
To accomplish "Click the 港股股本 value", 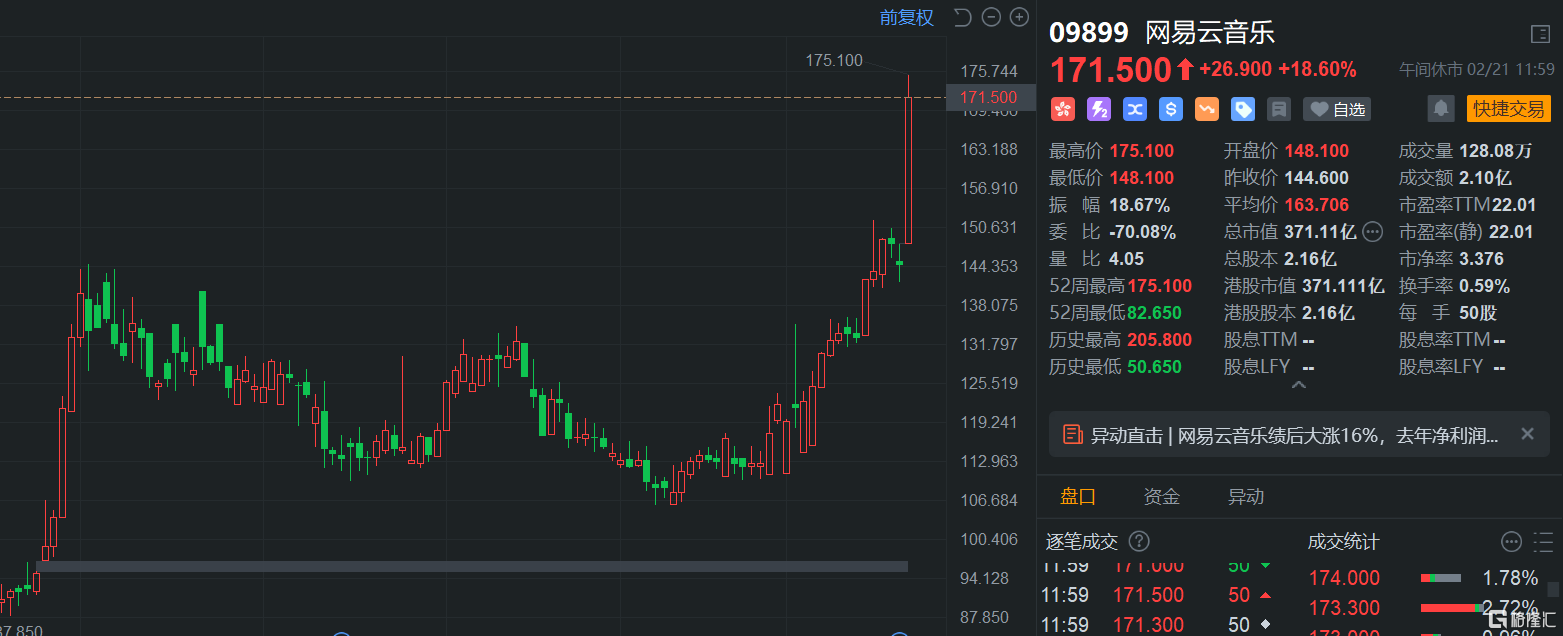I will tap(1329, 313).
